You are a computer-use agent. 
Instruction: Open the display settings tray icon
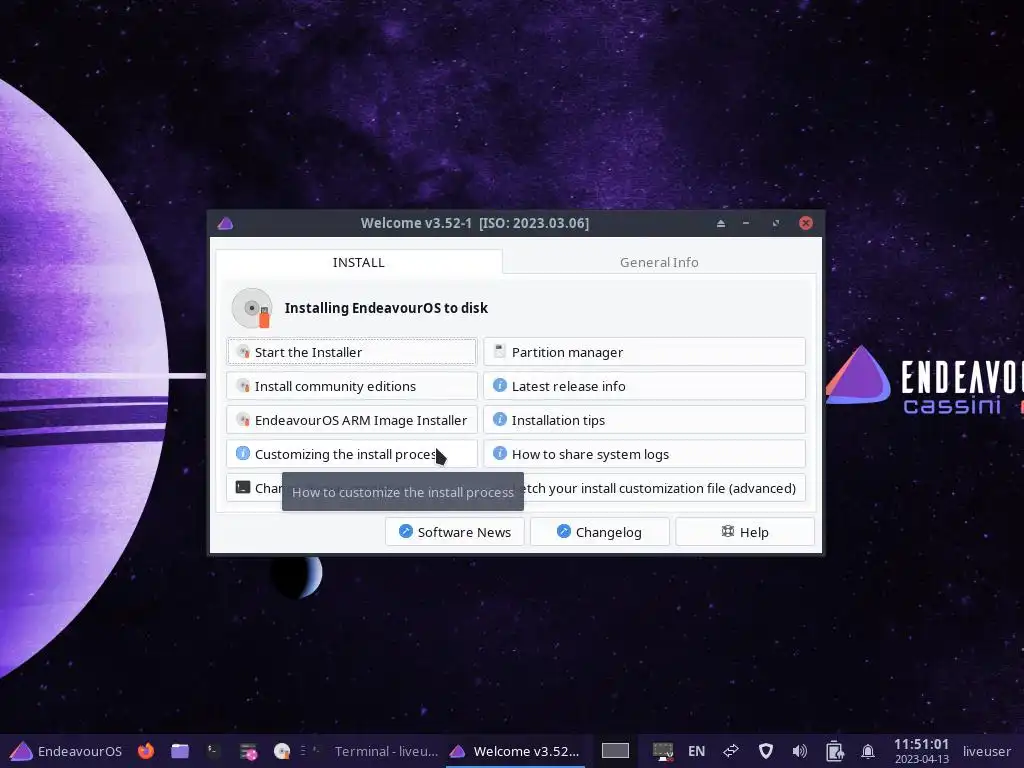(663, 752)
